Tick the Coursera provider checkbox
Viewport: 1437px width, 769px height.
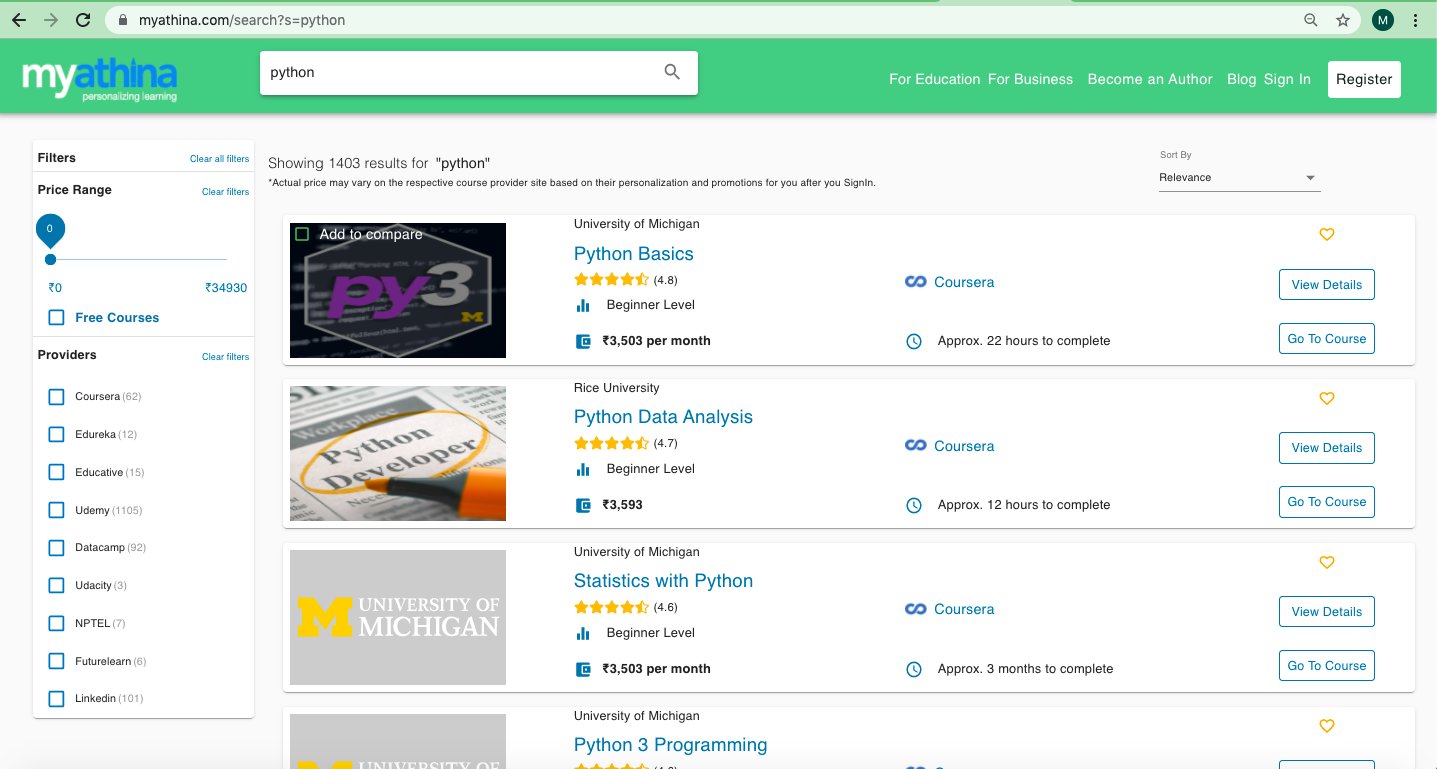coord(57,397)
